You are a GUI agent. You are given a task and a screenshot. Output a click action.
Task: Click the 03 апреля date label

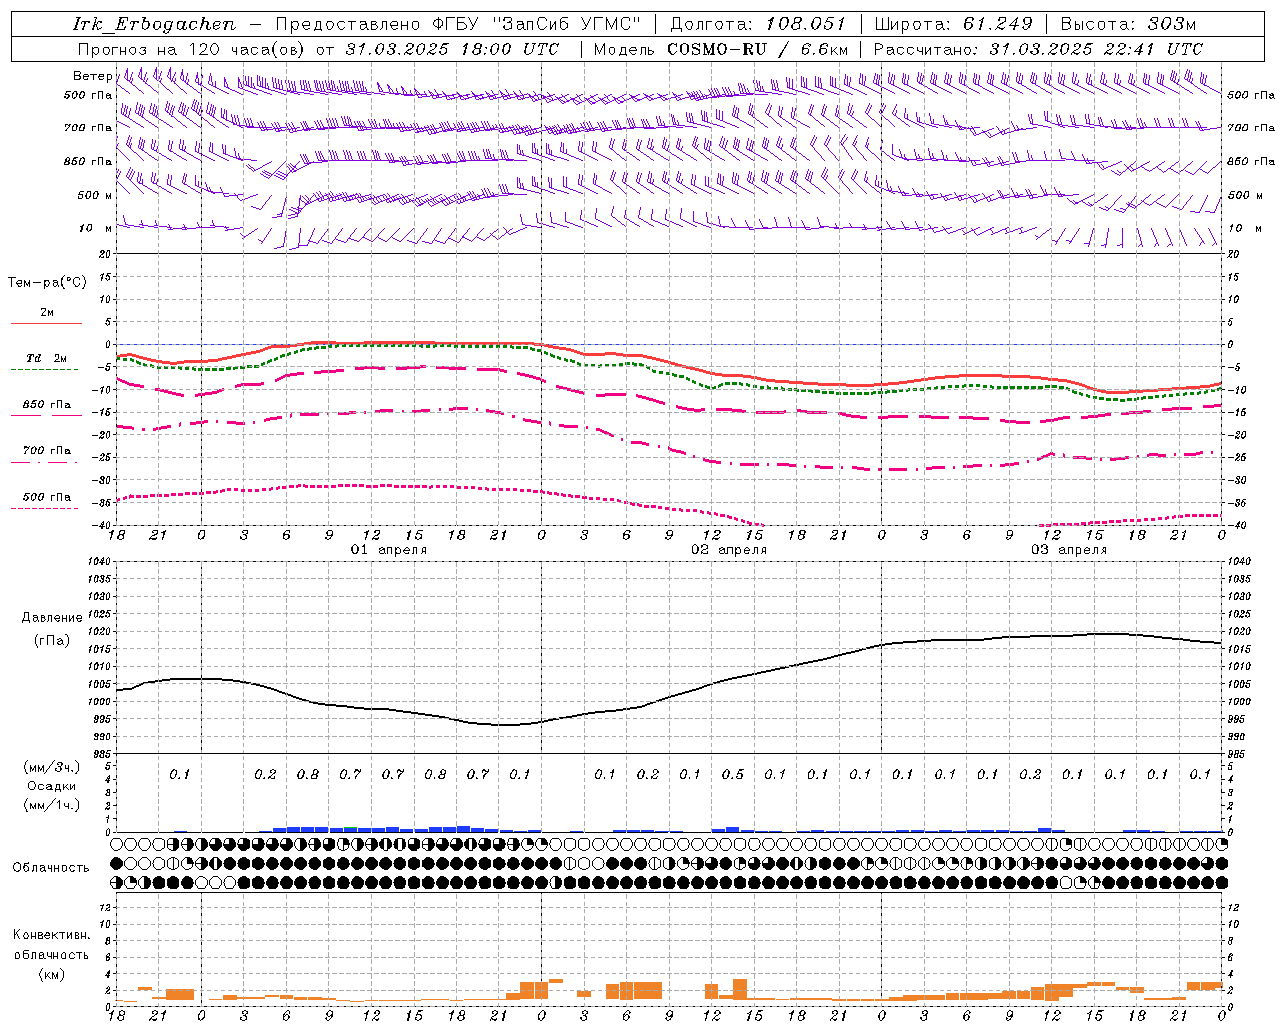pyautogui.click(x=1069, y=550)
